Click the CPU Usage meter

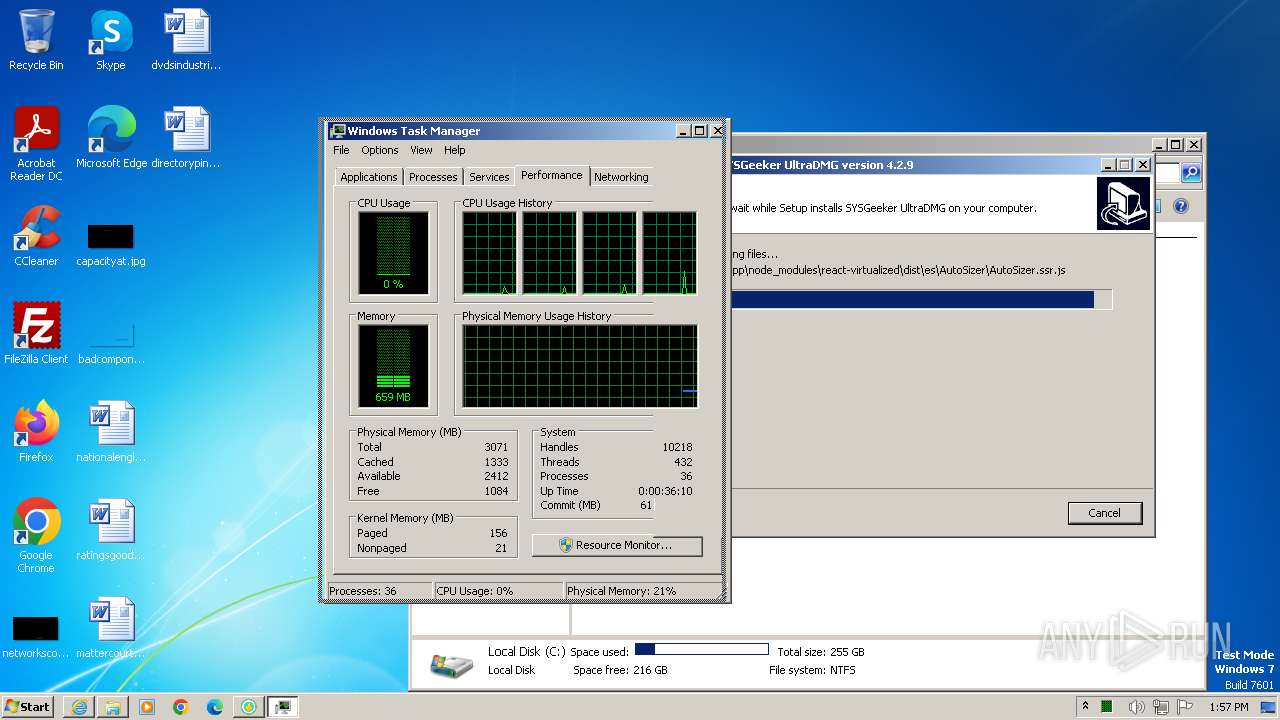tap(393, 253)
